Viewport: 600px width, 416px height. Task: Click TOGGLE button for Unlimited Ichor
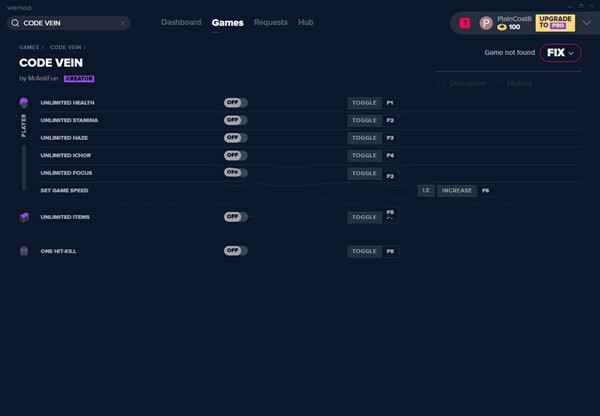tap(364, 156)
